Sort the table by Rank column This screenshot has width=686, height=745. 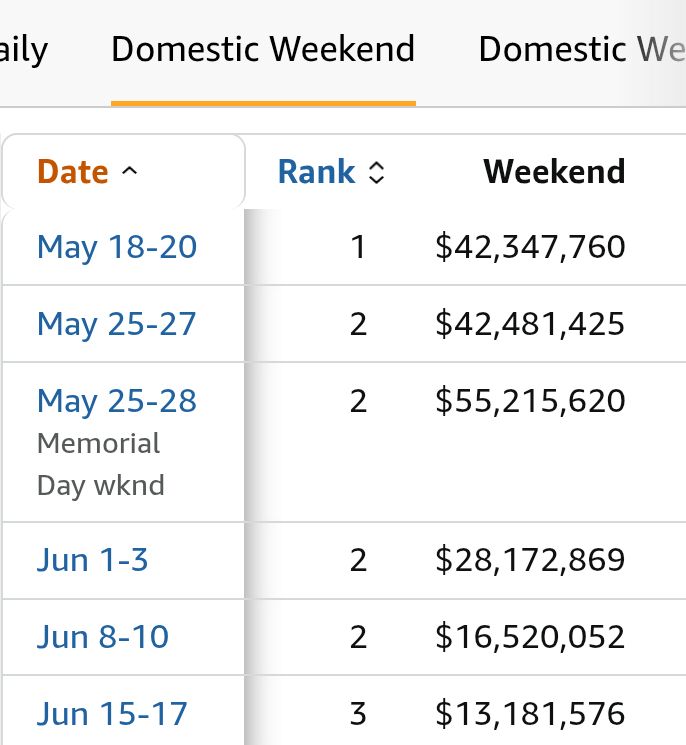(316, 172)
